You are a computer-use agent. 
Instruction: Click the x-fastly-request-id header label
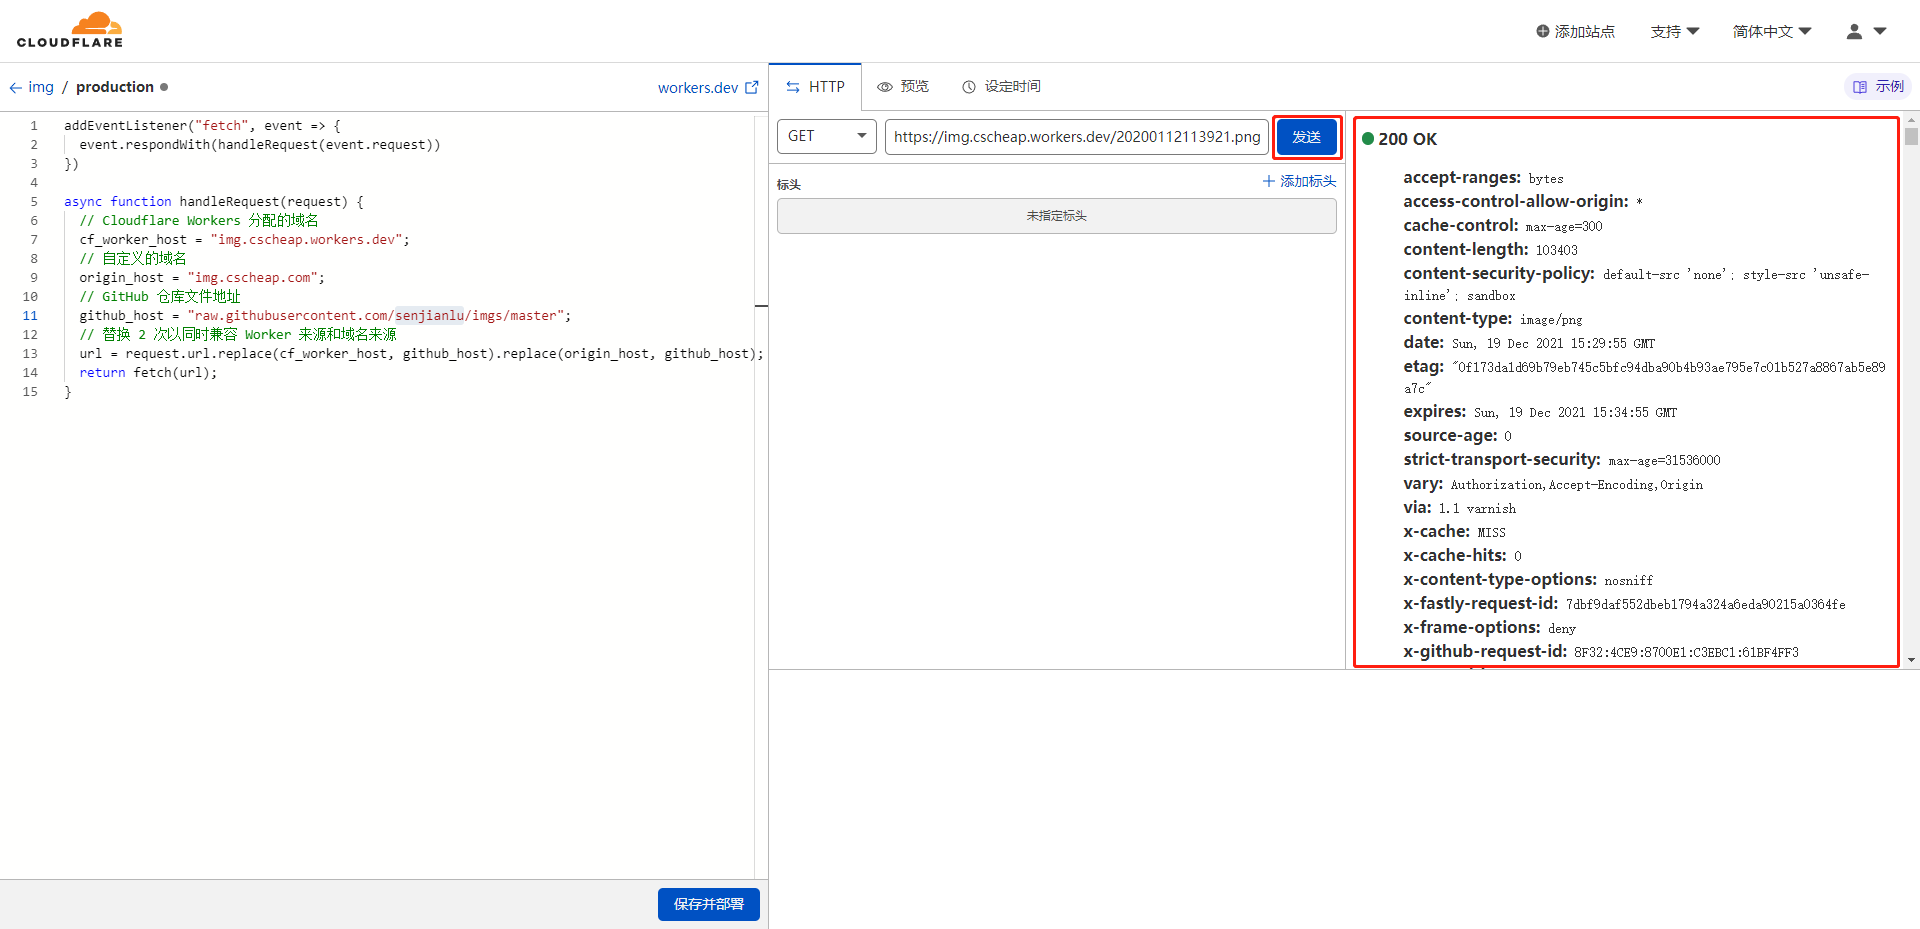tap(1481, 603)
